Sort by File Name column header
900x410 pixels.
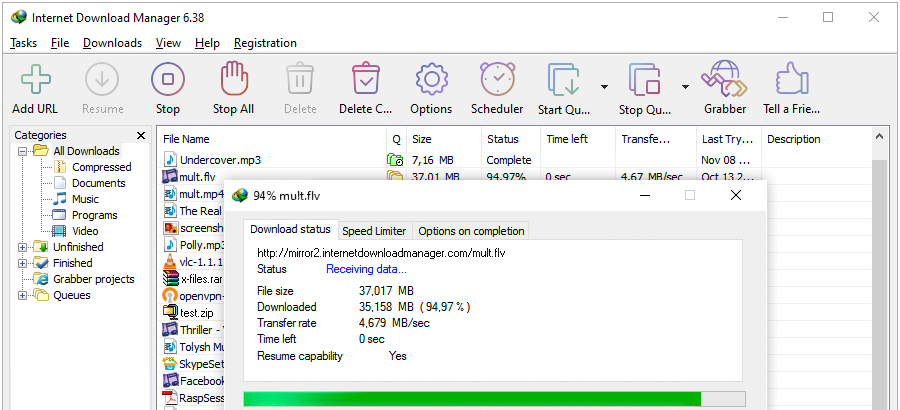point(272,139)
